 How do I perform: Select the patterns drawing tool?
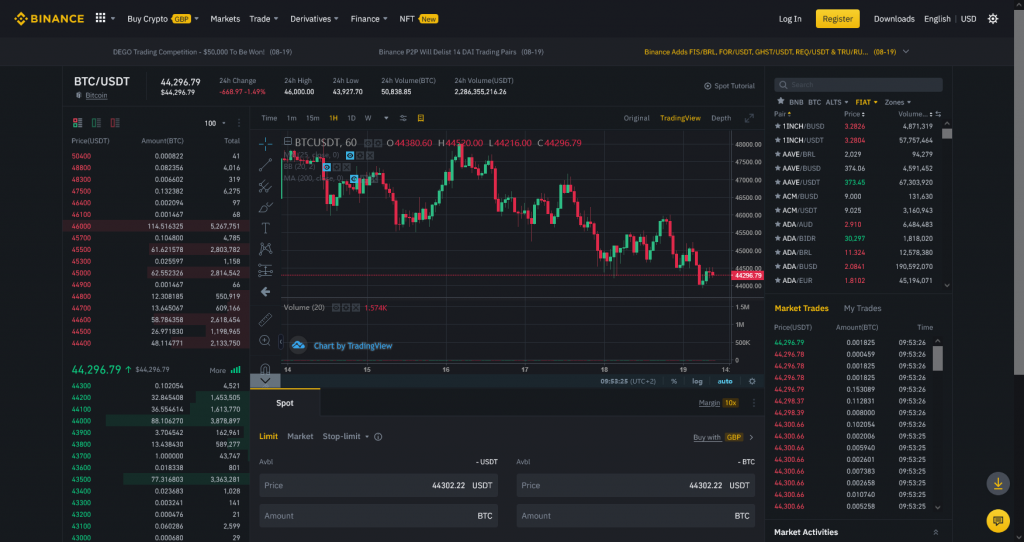click(x=265, y=249)
